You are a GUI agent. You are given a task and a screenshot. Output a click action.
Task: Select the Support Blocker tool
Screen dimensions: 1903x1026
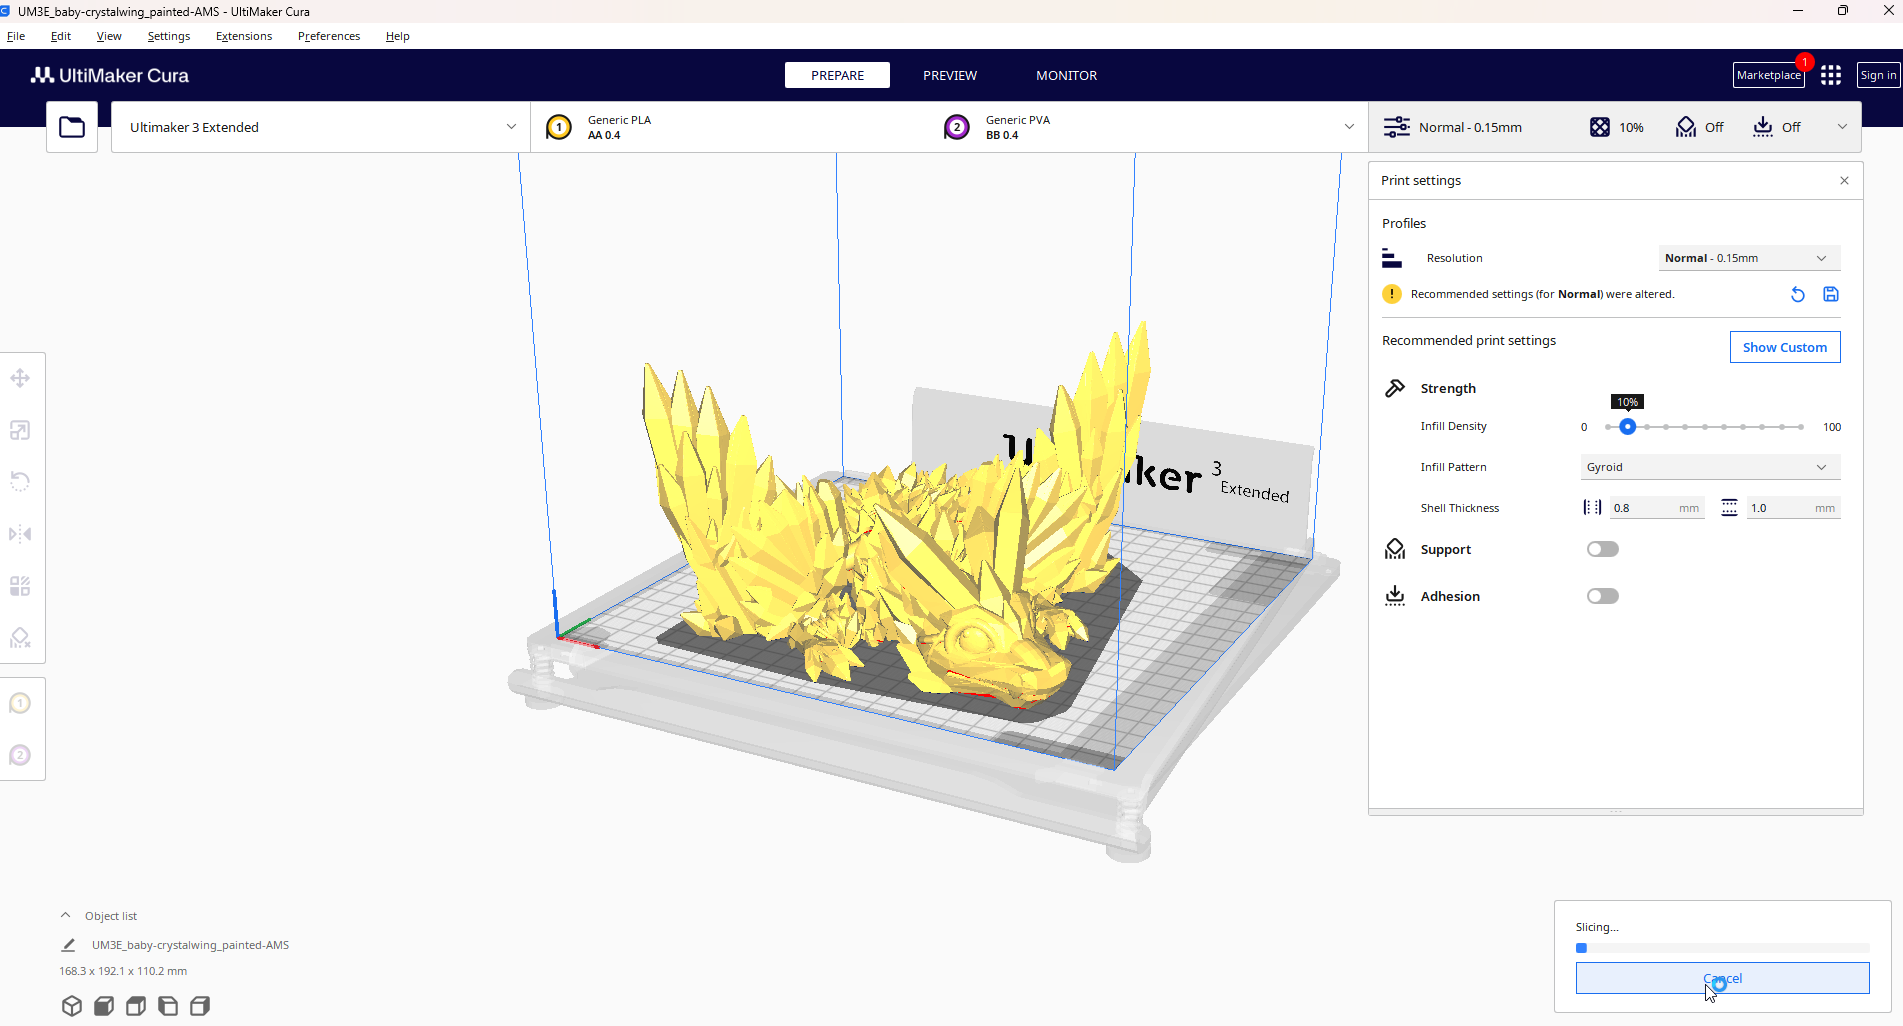(20, 638)
